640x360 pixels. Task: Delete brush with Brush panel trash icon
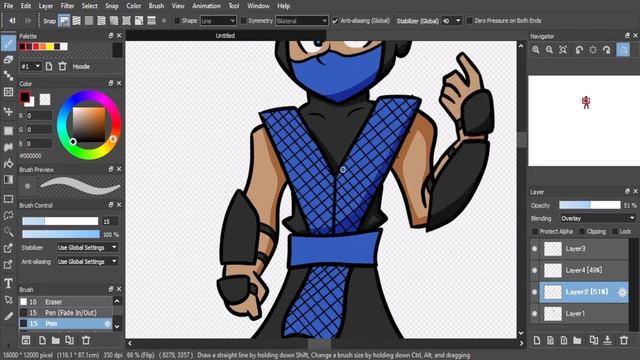pyautogui.click(x=86, y=340)
